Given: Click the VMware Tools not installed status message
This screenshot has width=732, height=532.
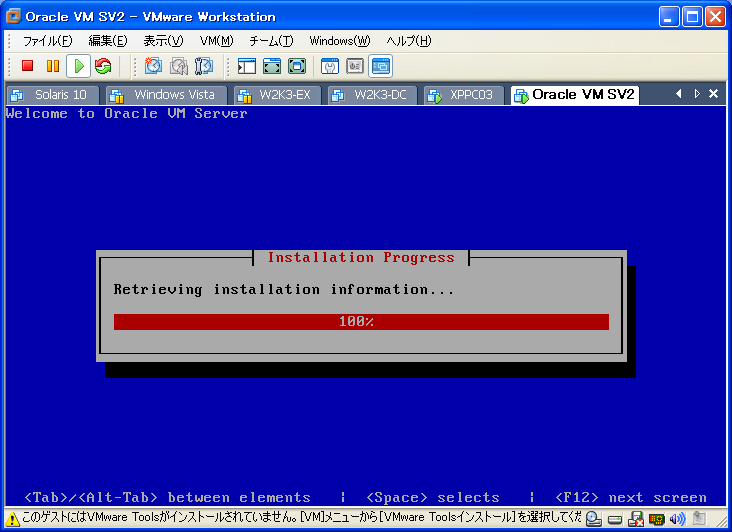Looking at the screenshot, I should (302, 518).
